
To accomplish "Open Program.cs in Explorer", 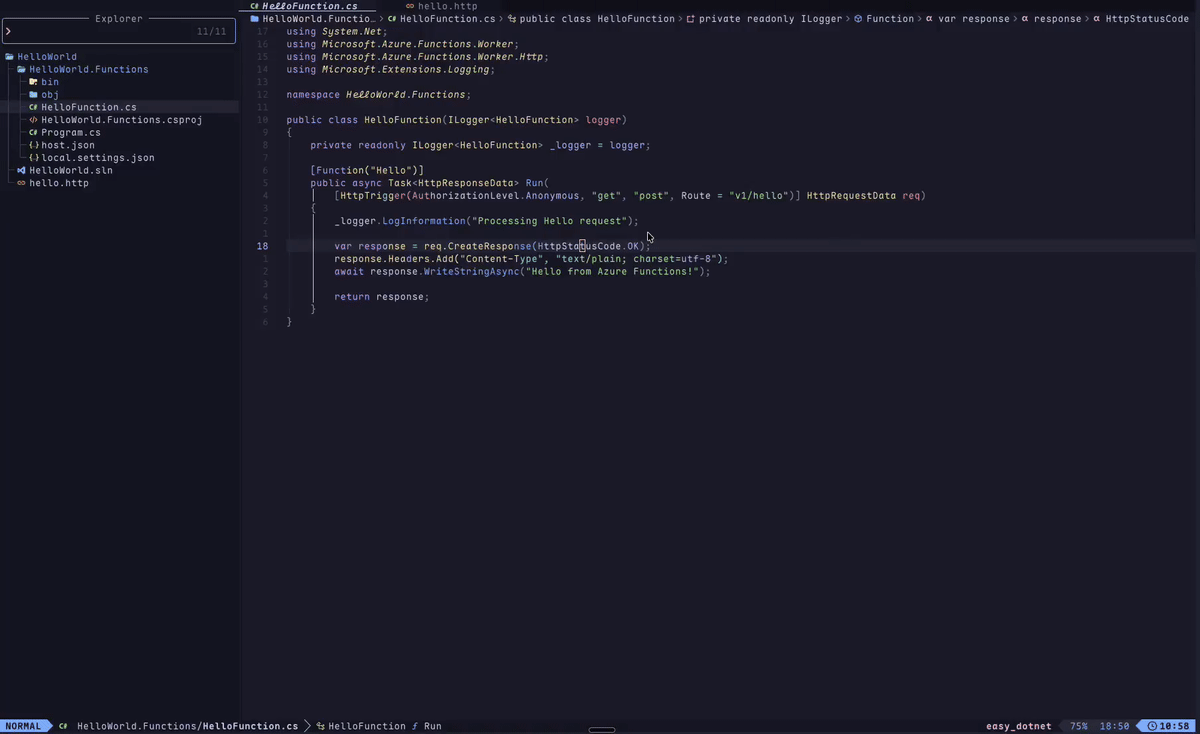I will tap(71, 132).
